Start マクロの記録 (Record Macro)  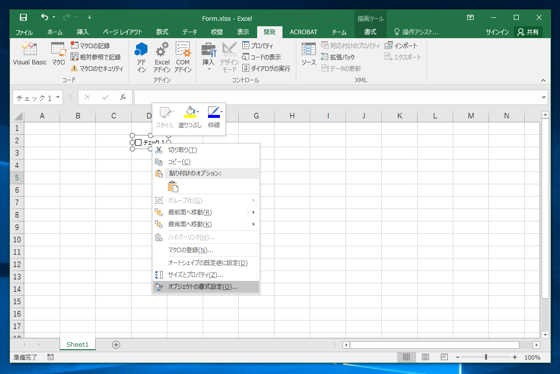90,45
